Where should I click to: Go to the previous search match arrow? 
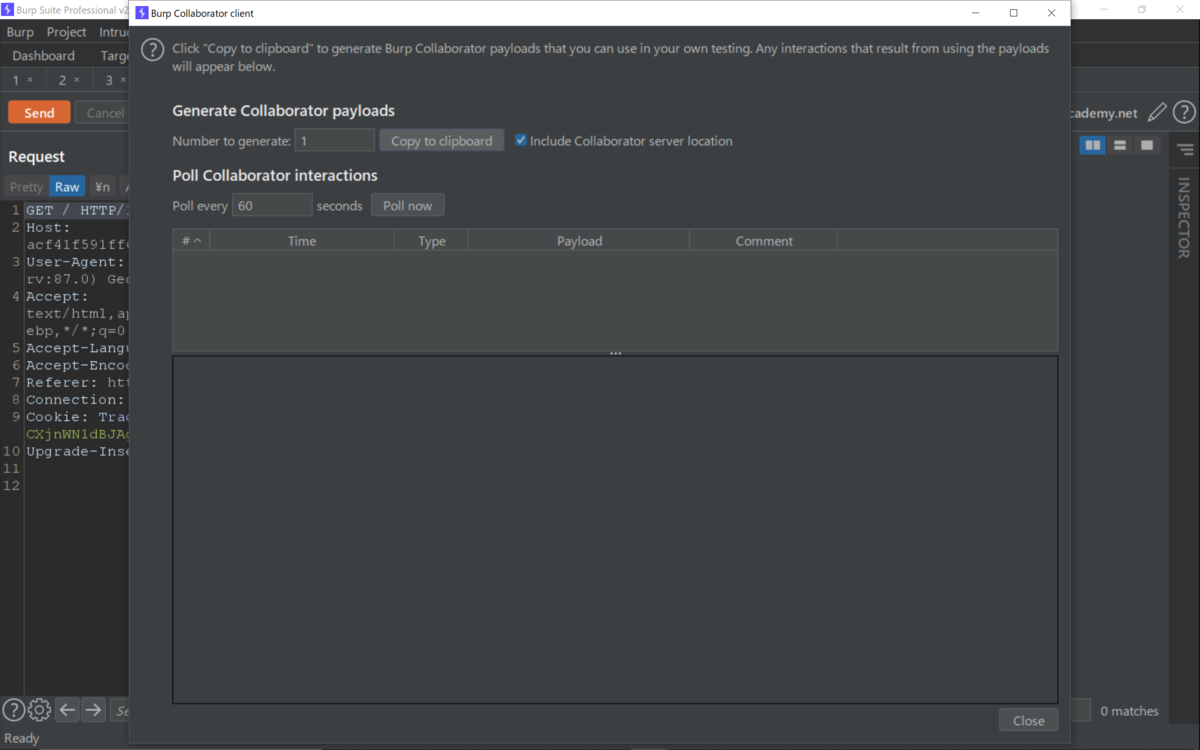(x=67, y=710)
